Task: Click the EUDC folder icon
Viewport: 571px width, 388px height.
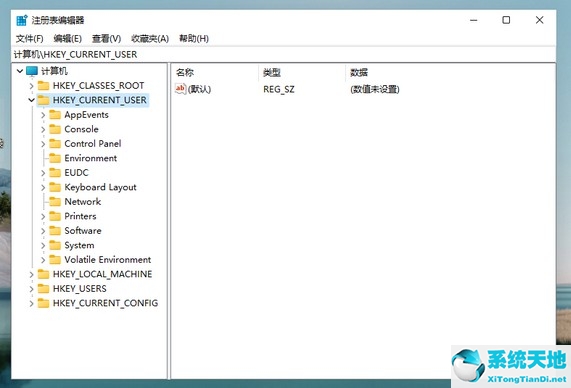Action: [55, 173]
